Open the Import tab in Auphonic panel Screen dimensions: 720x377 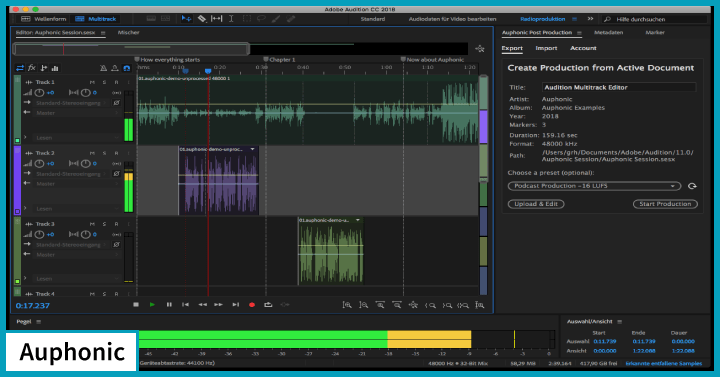click(546, 48)
